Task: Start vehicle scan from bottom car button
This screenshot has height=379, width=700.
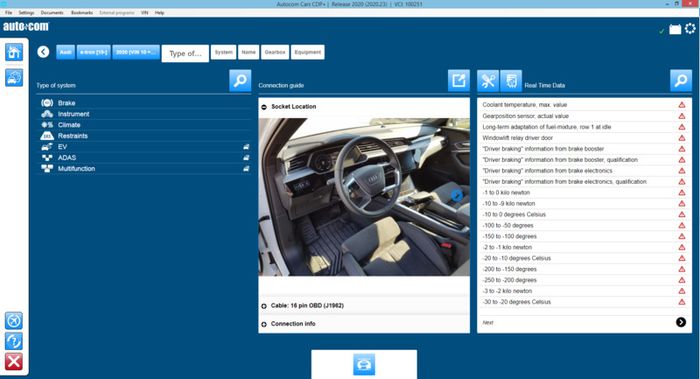Action: (364, 365)
